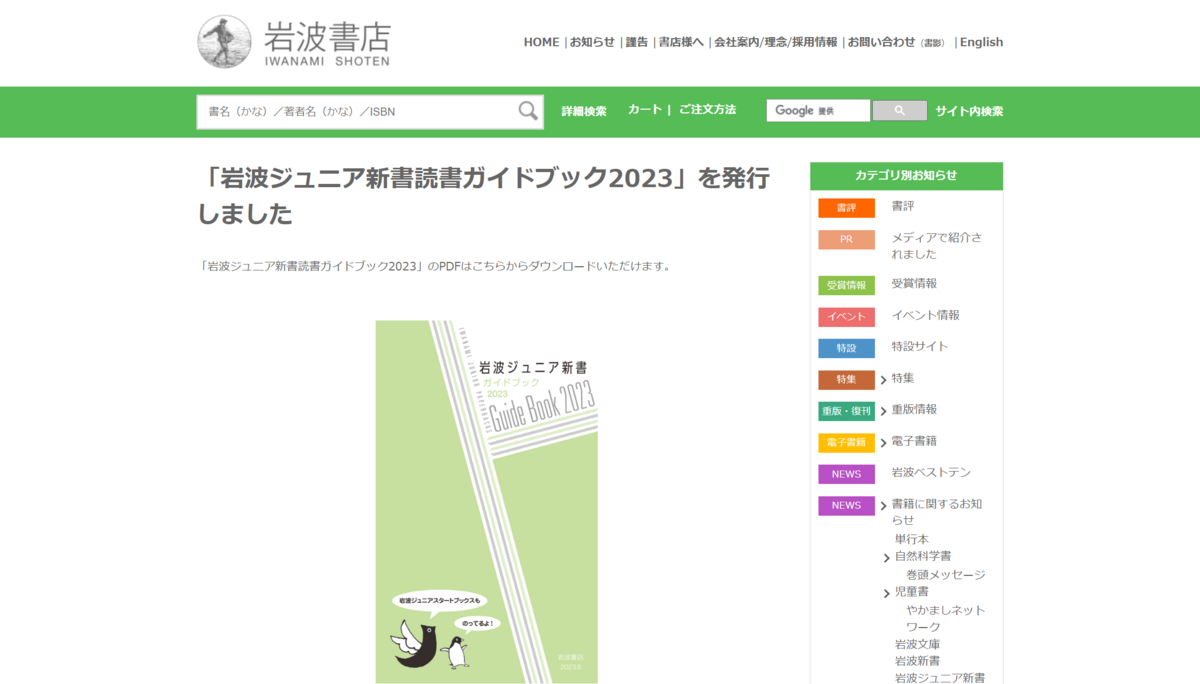
Task: Open the 書店様へ menu item
Action: tap(681, 42)
